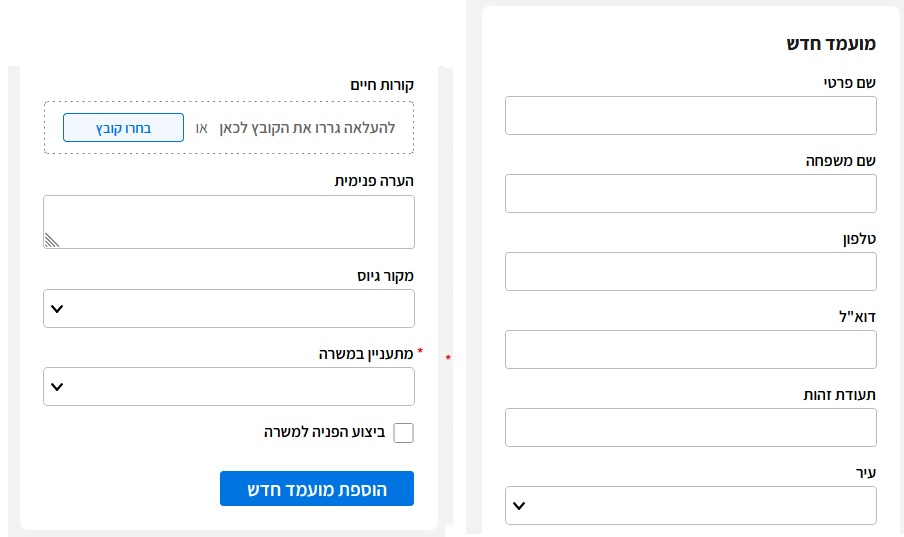Click the textarea resize handle grip
Screen dimensions: 904x537
(x=51, y=240)
